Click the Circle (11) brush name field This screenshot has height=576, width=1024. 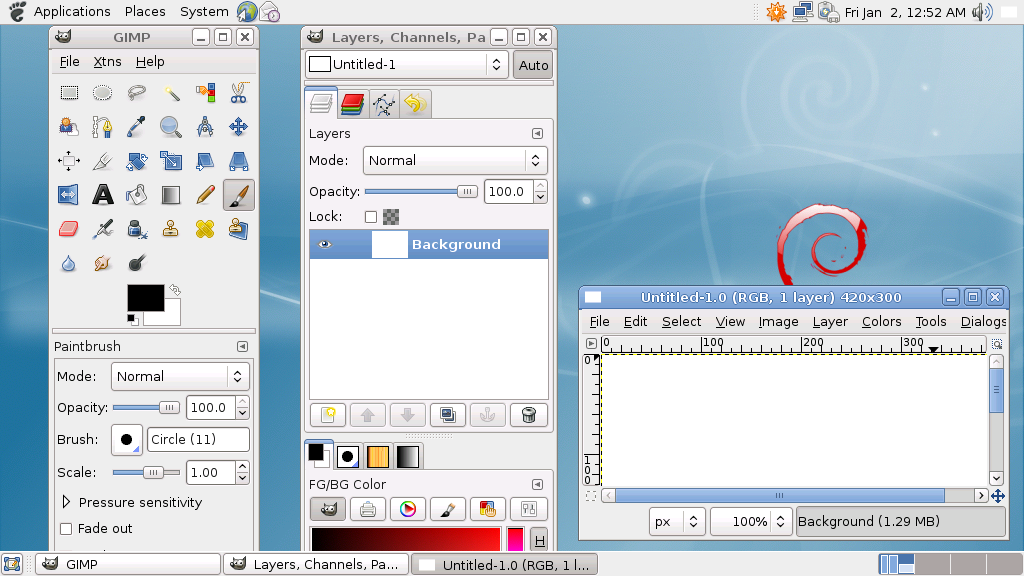click(199, 440)
